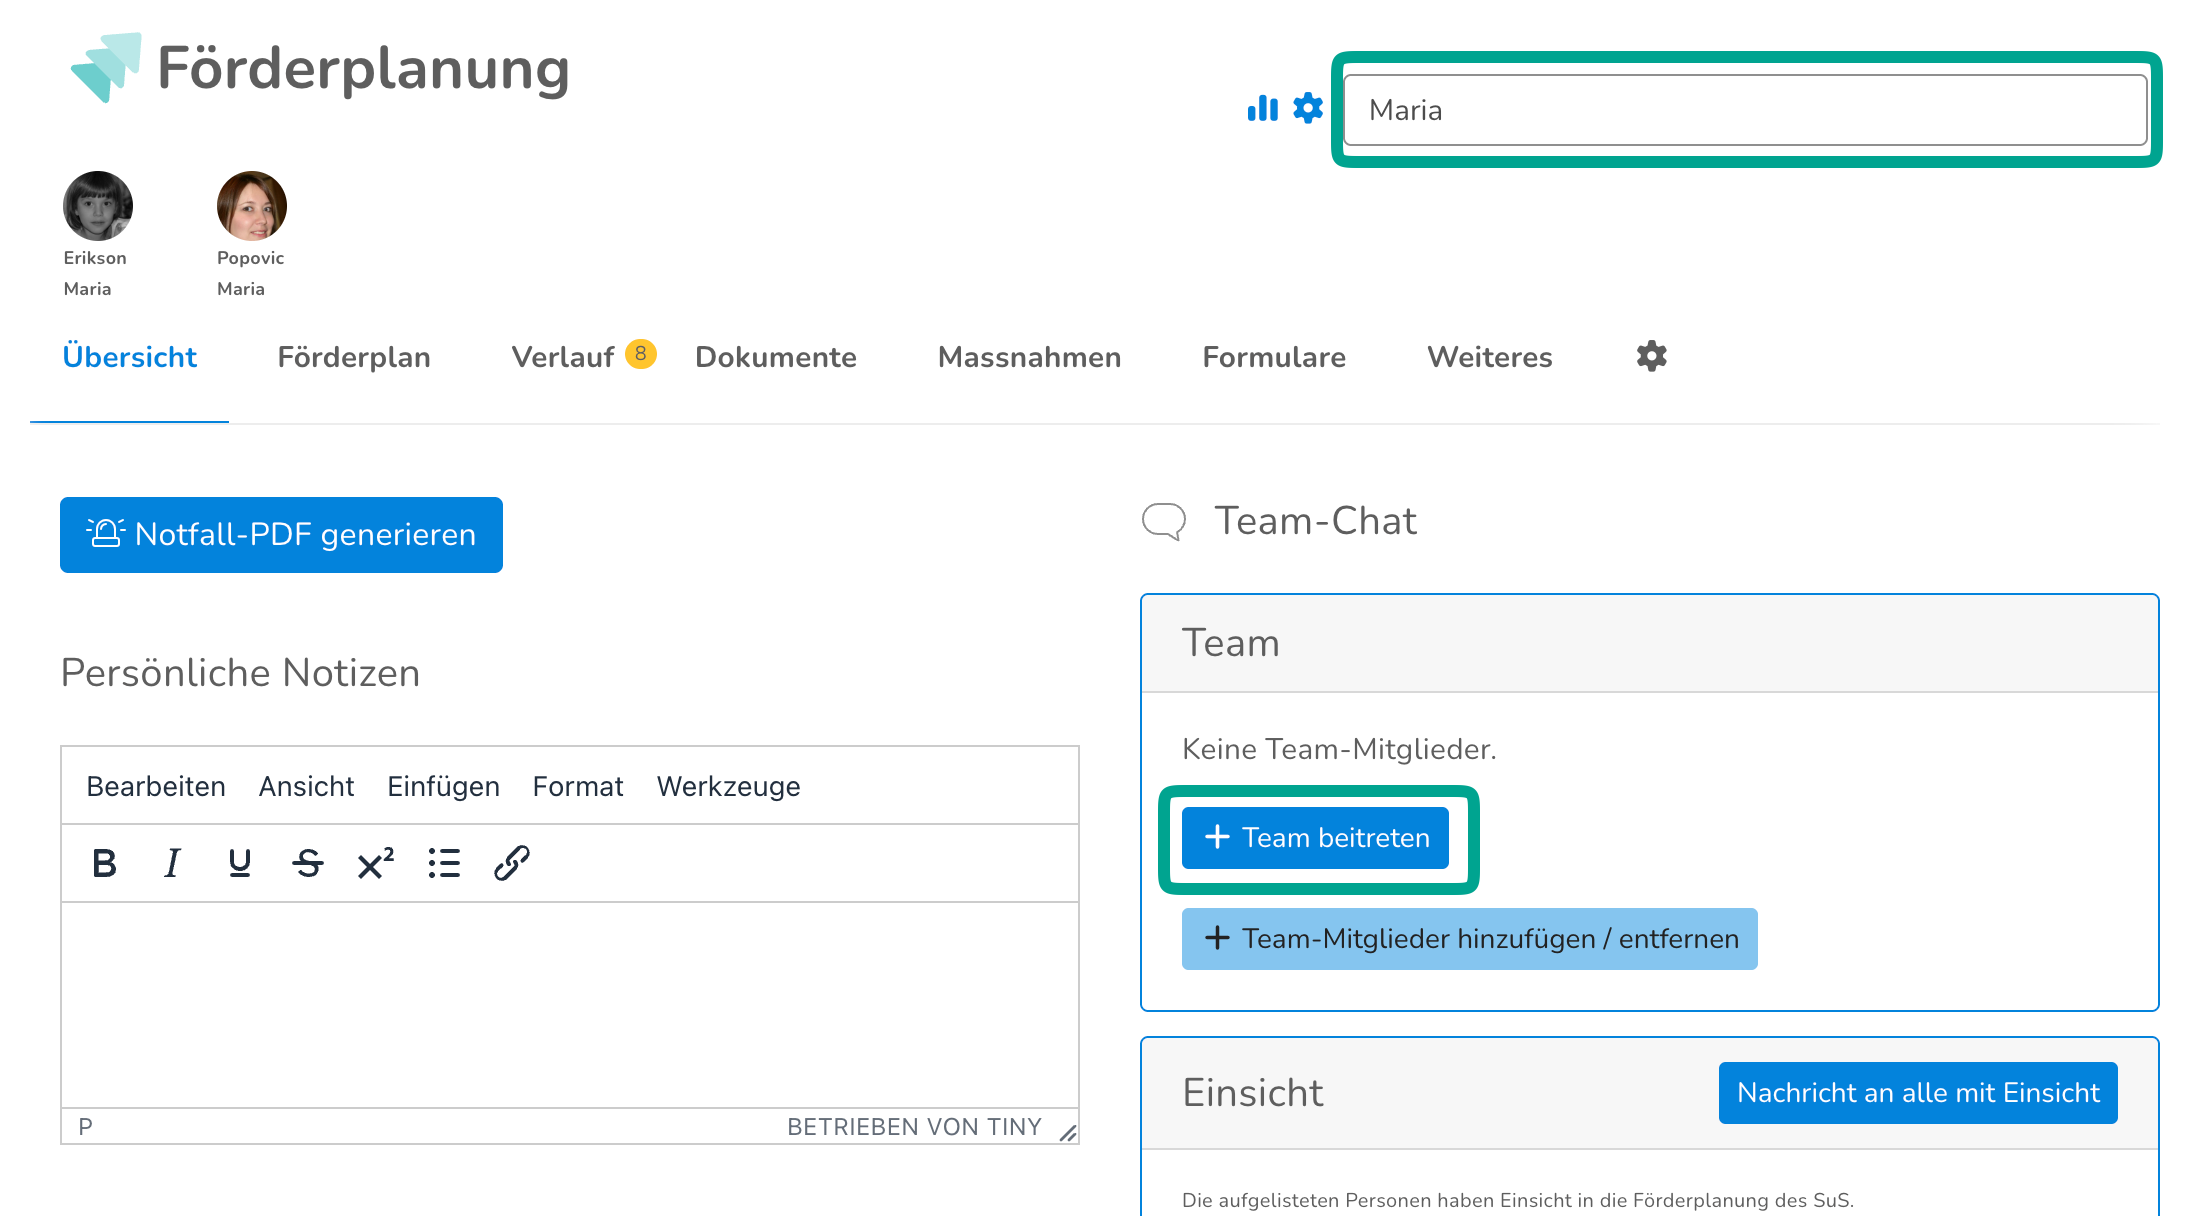2186x1216 pixels.
Task: Select student Popovic Maria's avatar
Action: click(251, 206)
